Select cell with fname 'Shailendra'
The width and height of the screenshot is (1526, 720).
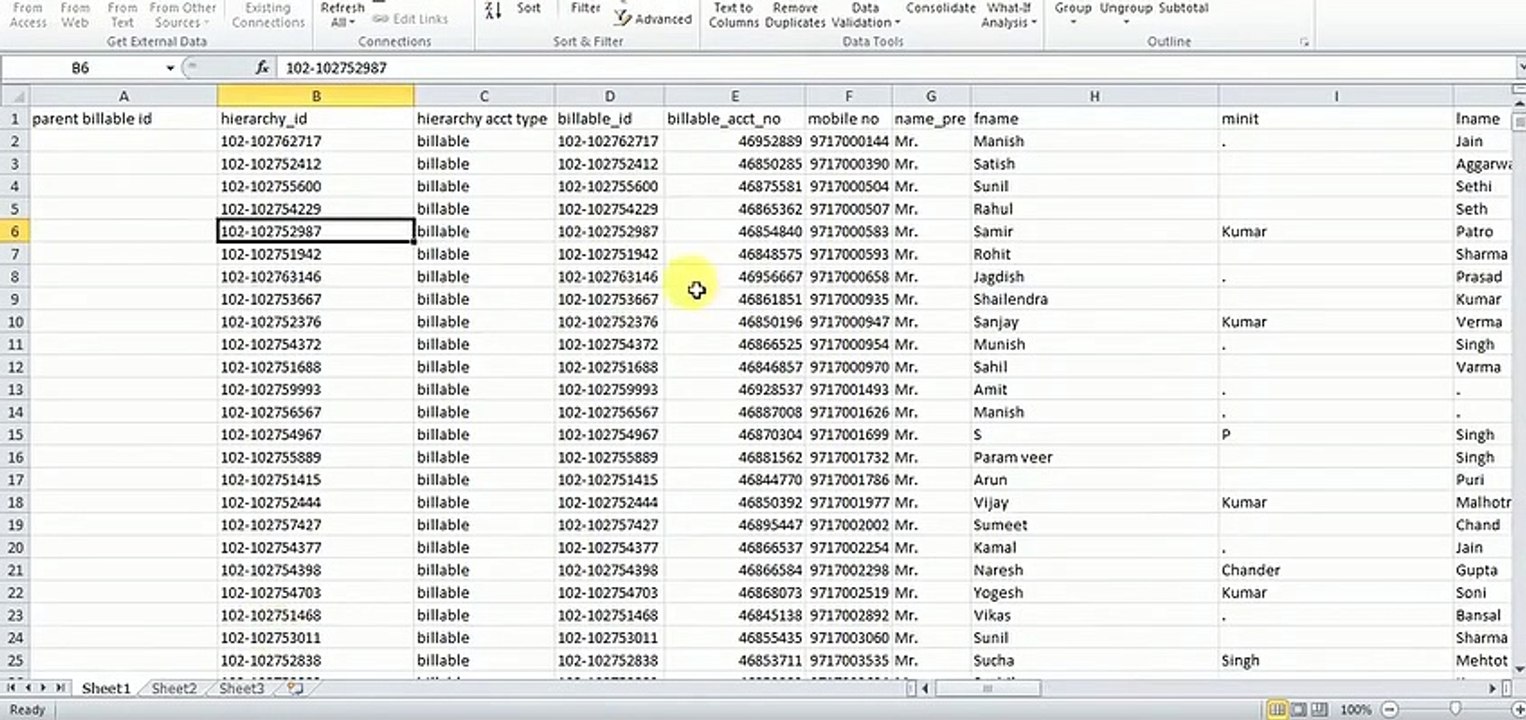(x=1094, y=299)
